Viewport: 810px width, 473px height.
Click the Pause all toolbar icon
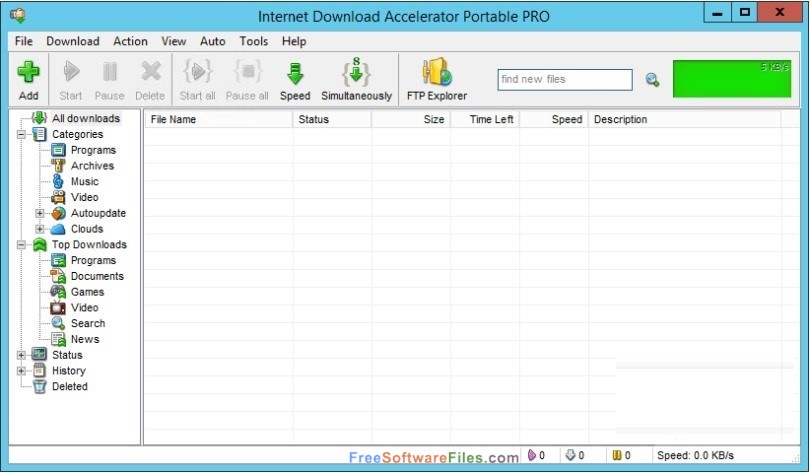coord(247,72)
